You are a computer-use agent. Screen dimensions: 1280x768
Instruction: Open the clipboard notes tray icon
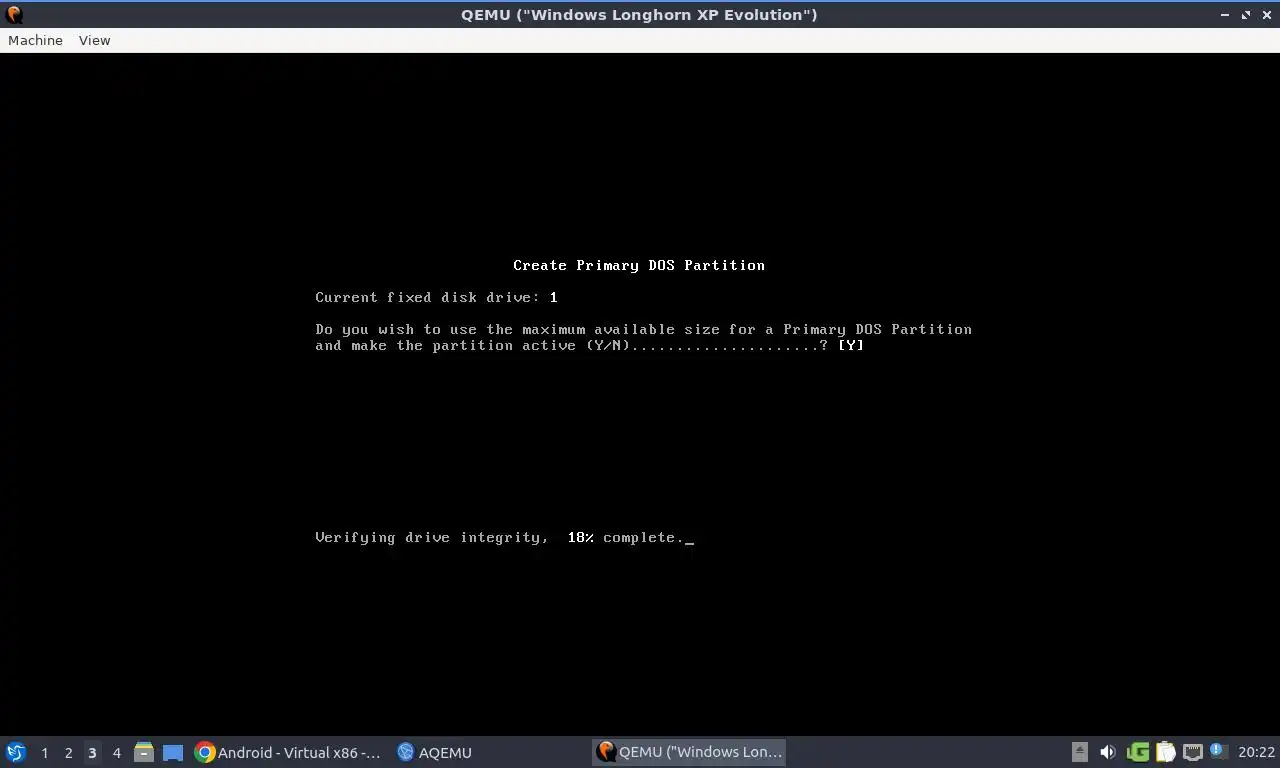tap(1165, 752)
